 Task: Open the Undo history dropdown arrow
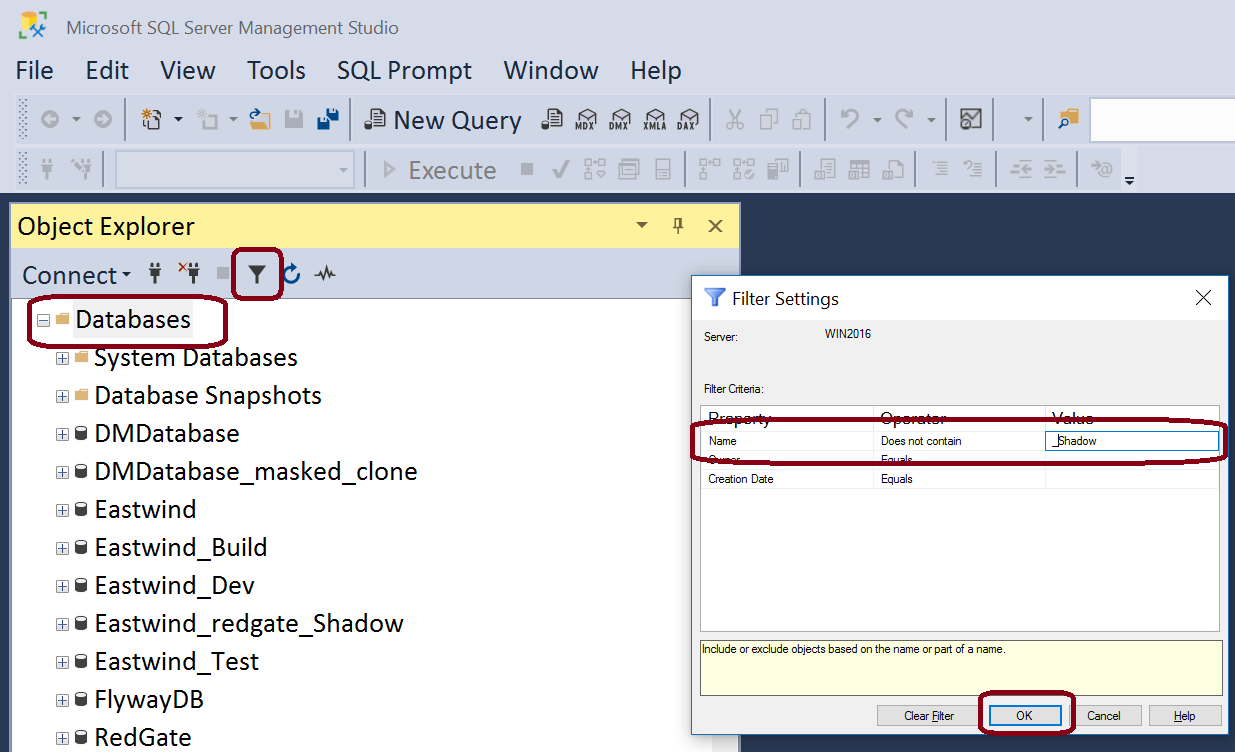(877, 120)
